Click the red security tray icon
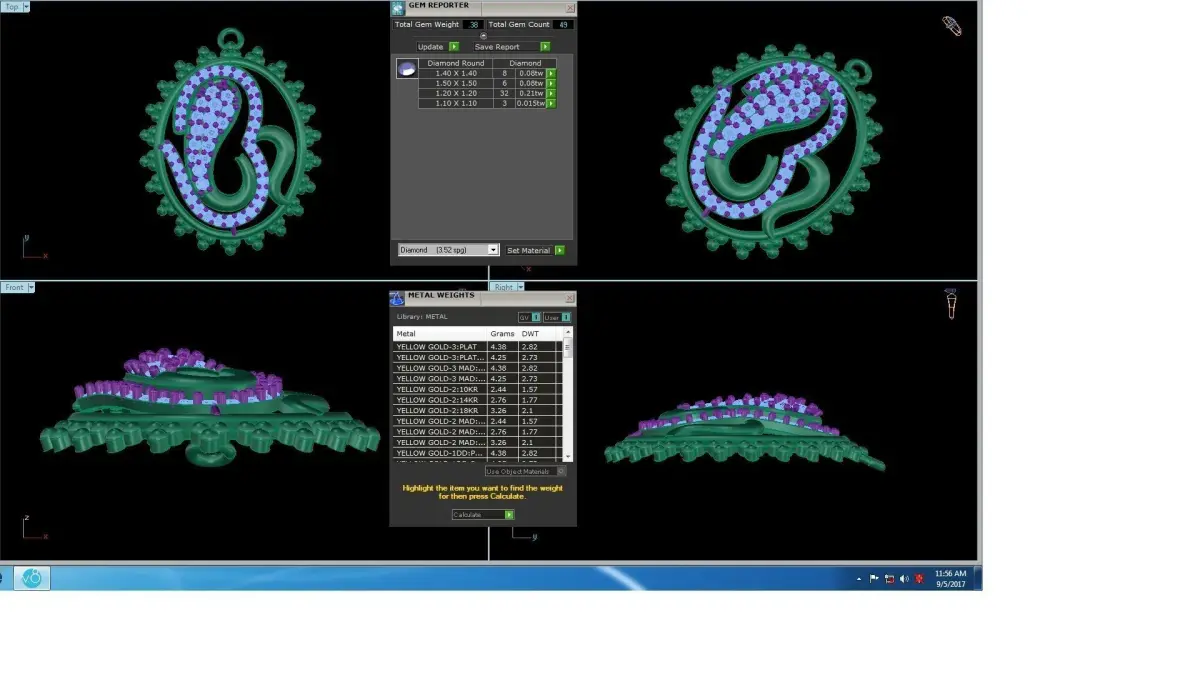 919,578
